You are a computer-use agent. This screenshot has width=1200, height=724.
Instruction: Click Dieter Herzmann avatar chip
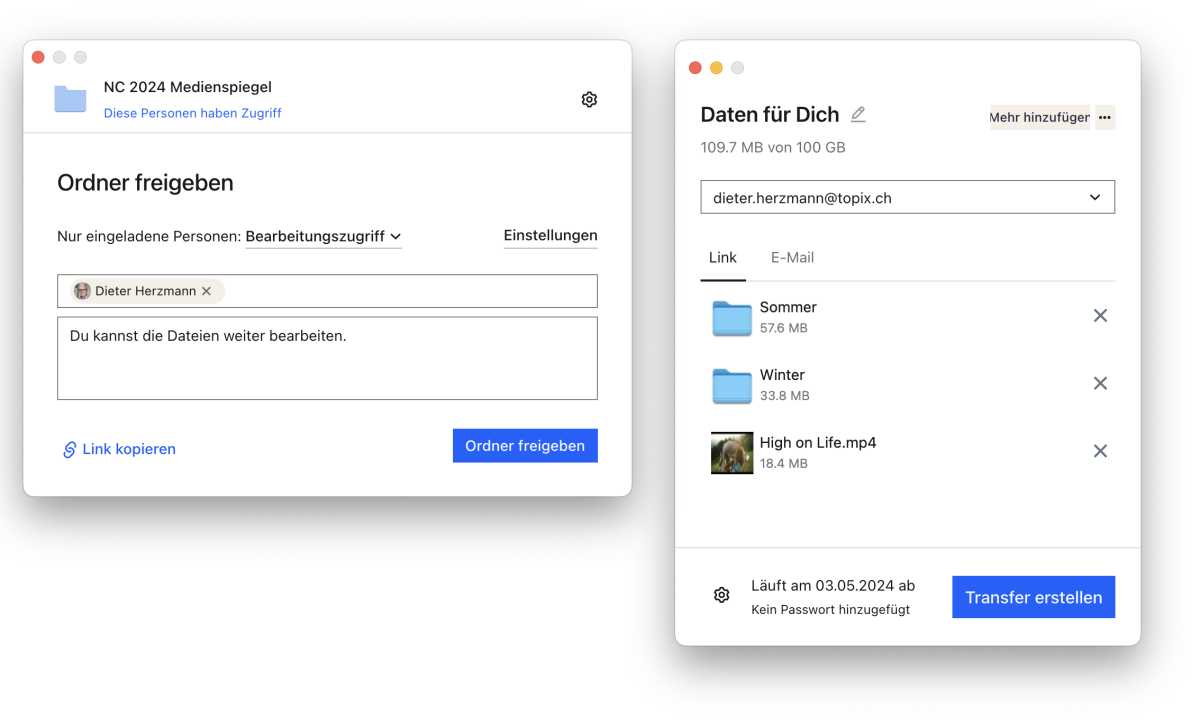coord(147,291)
